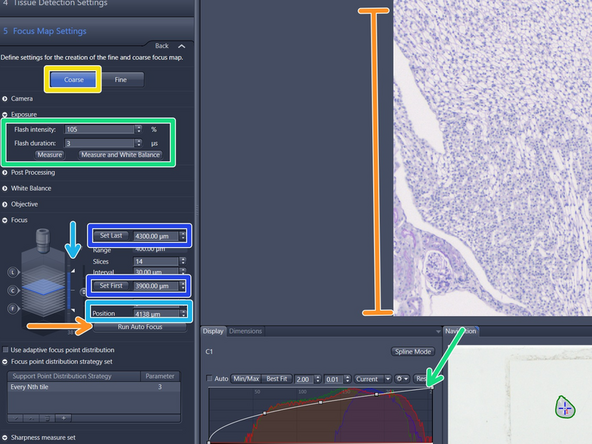Screen dimensions: 592x444
Task: Toggle Use adaptive focus point distribution
Action: click(5, 350)
